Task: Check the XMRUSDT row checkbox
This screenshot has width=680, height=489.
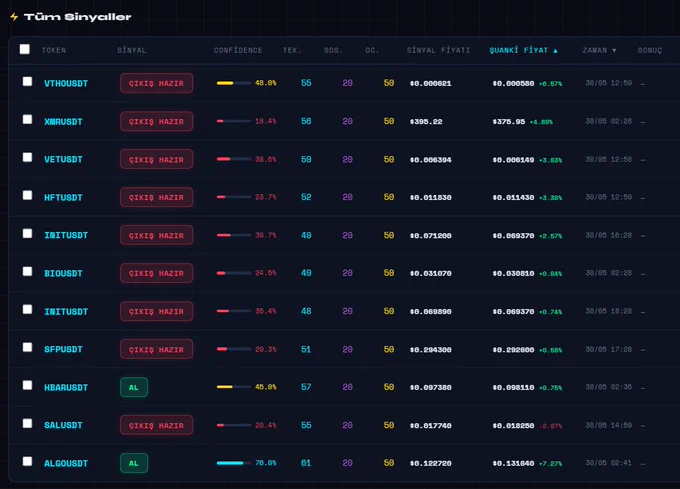Action: click(x=27, y=119)
